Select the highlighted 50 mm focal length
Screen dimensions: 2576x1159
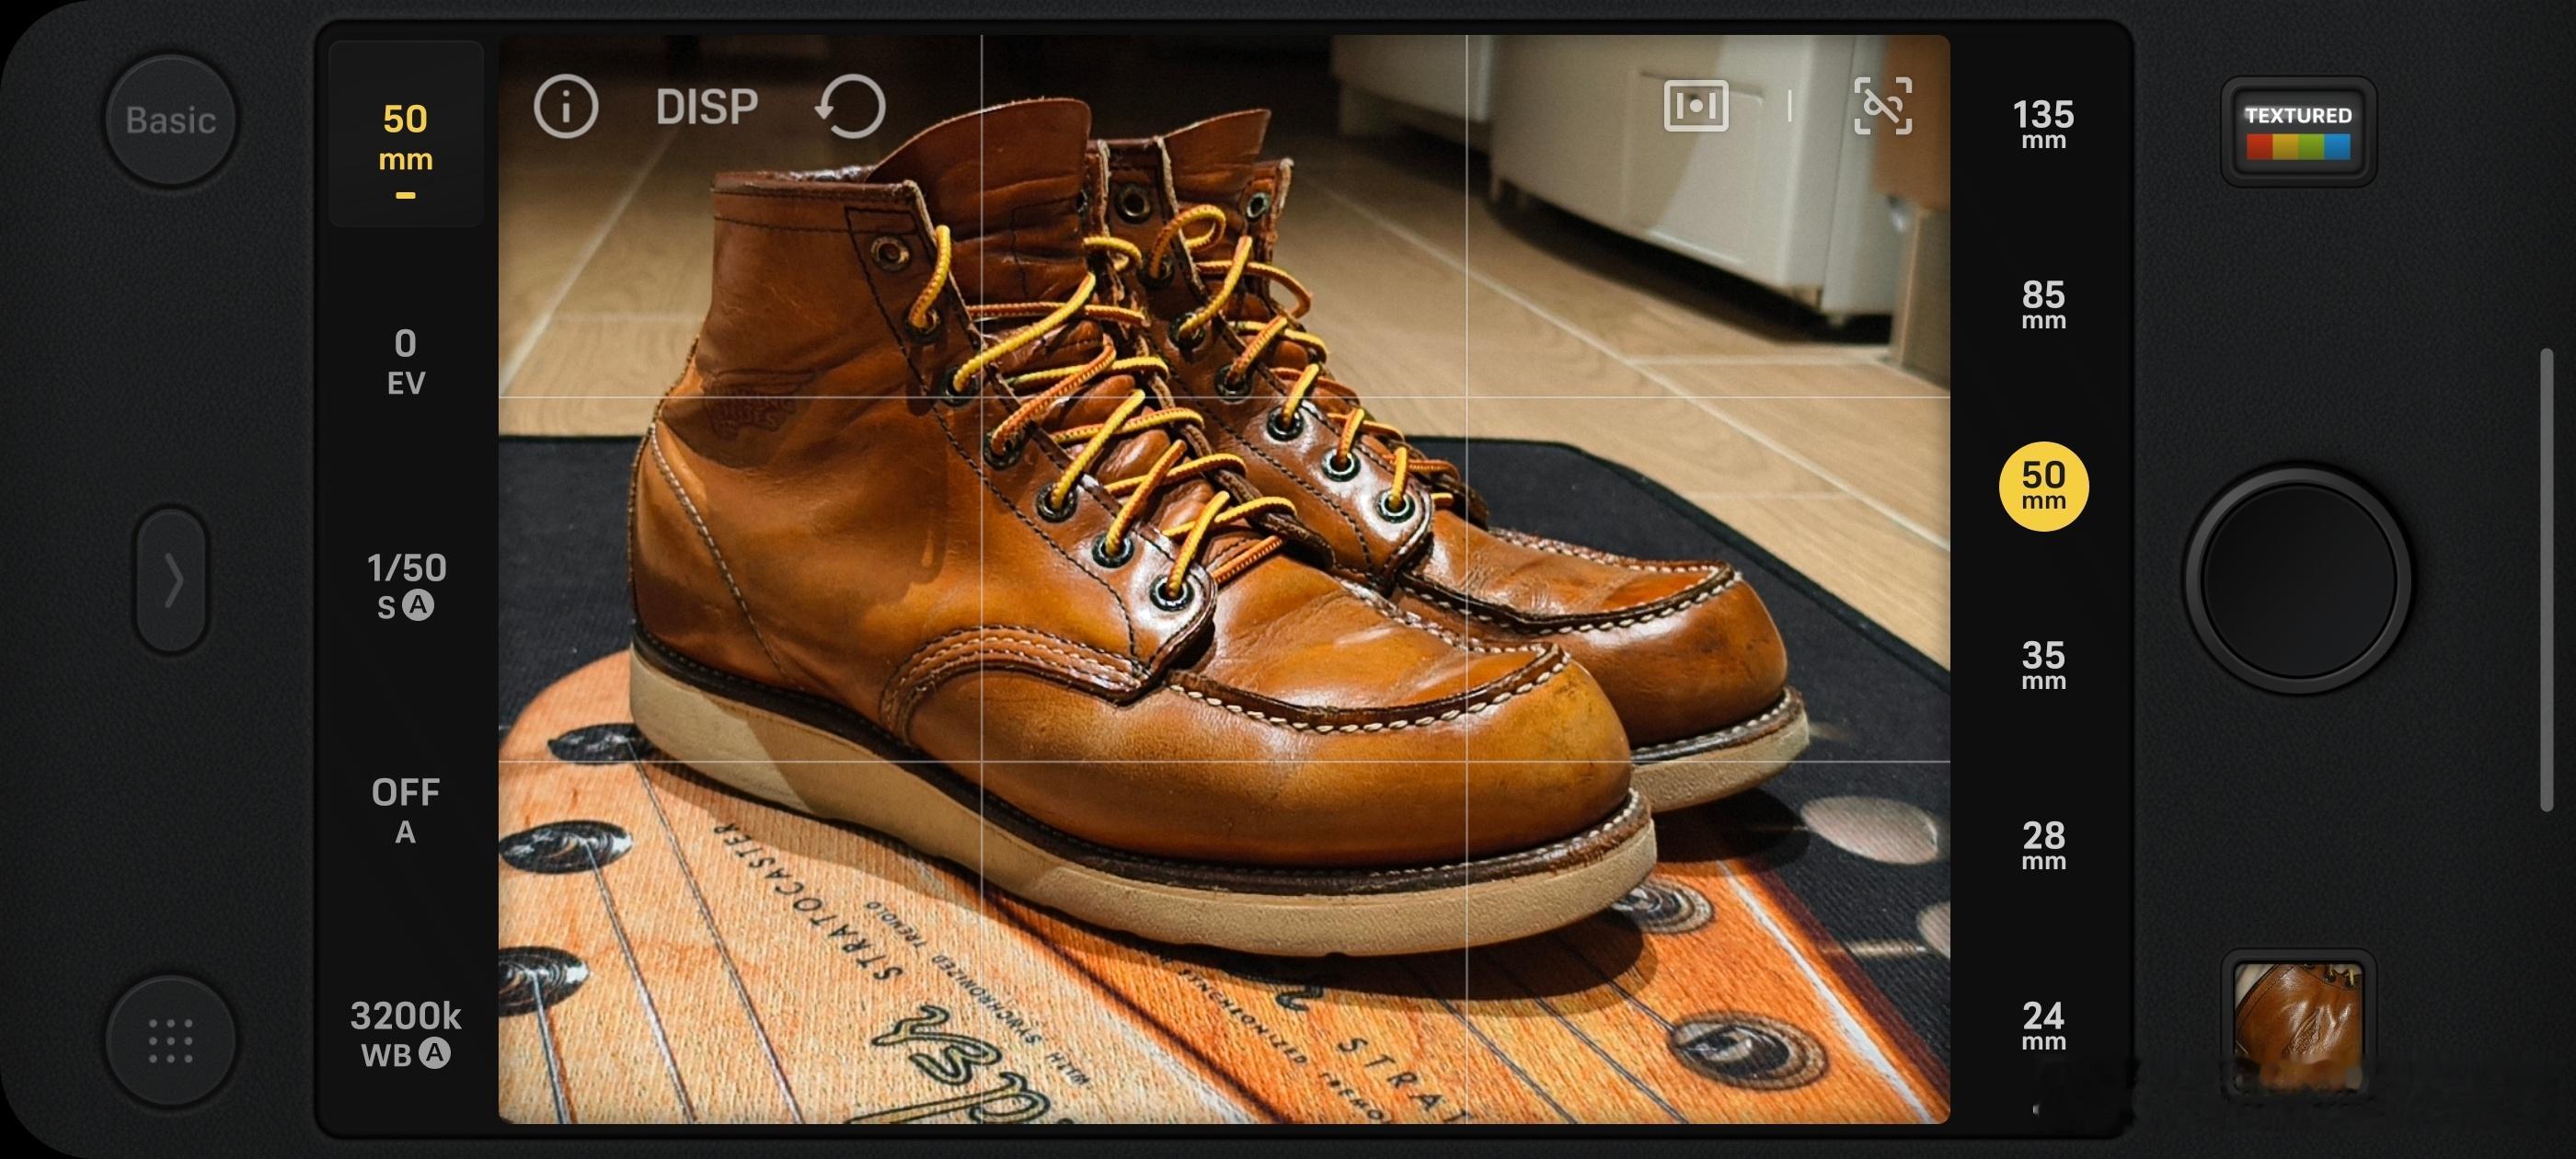(2043, 486)
